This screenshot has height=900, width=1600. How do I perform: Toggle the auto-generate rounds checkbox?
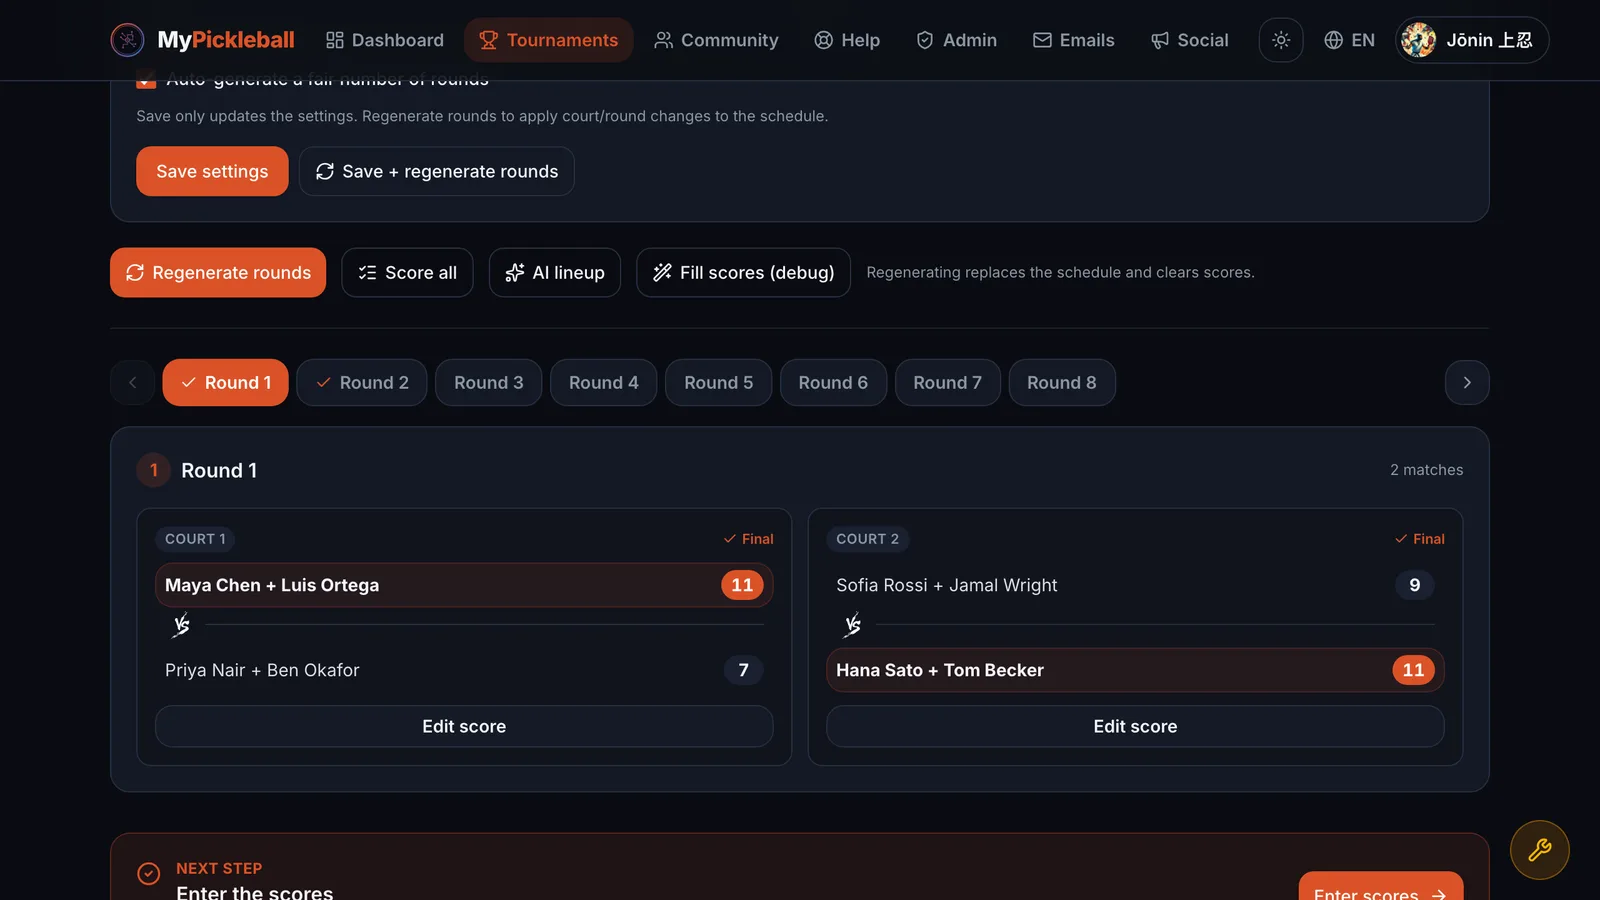pyautogui.click(x=146, y=80)
